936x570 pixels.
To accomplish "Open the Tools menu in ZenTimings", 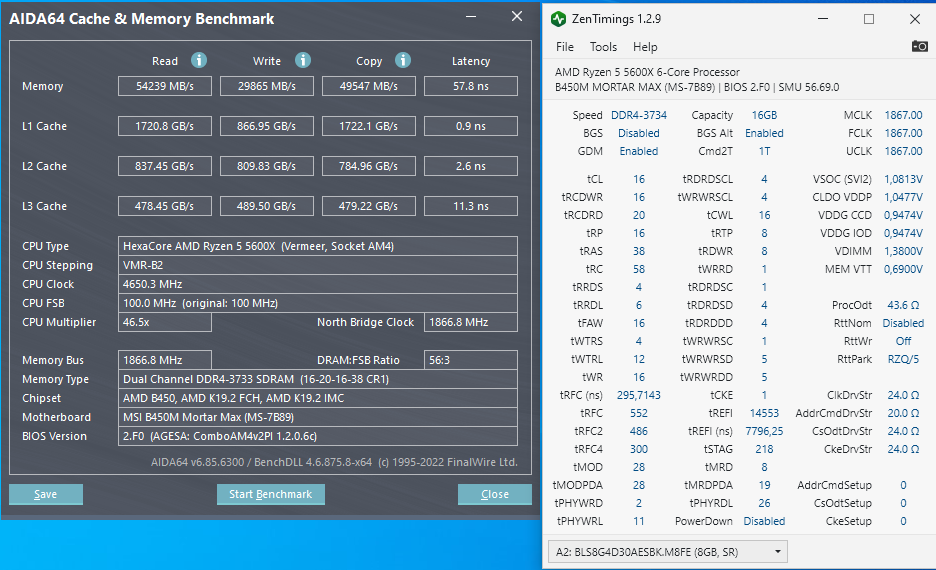I will (x=603, y=47).
